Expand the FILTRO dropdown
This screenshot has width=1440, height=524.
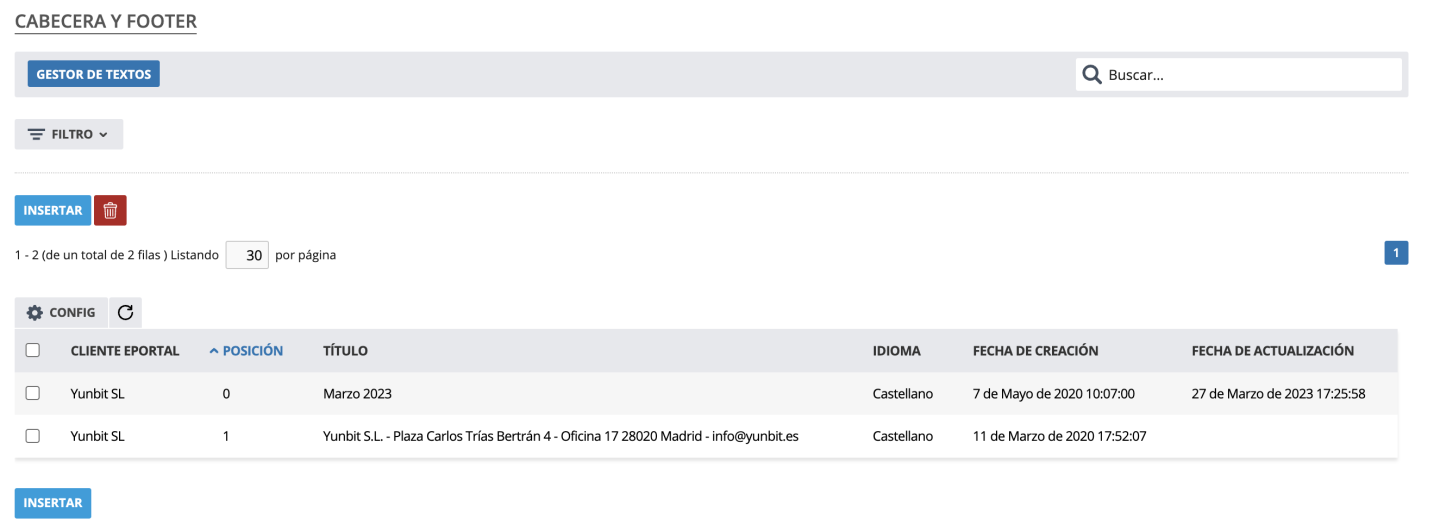[68, 135]
